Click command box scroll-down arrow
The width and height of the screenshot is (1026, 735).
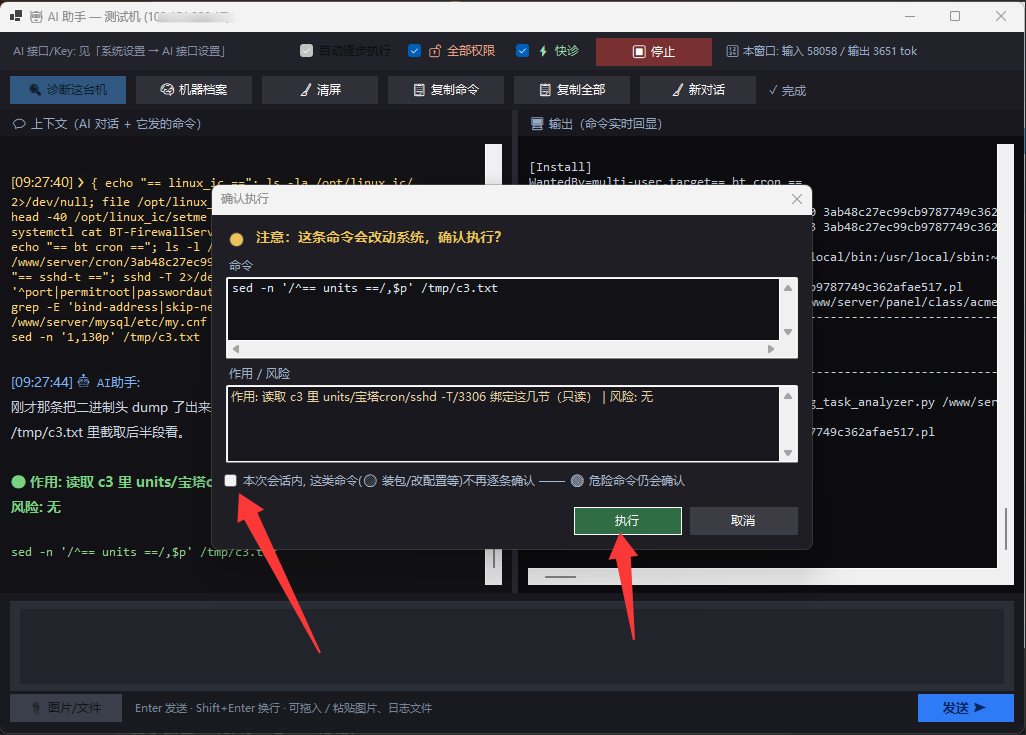(788, 332)
